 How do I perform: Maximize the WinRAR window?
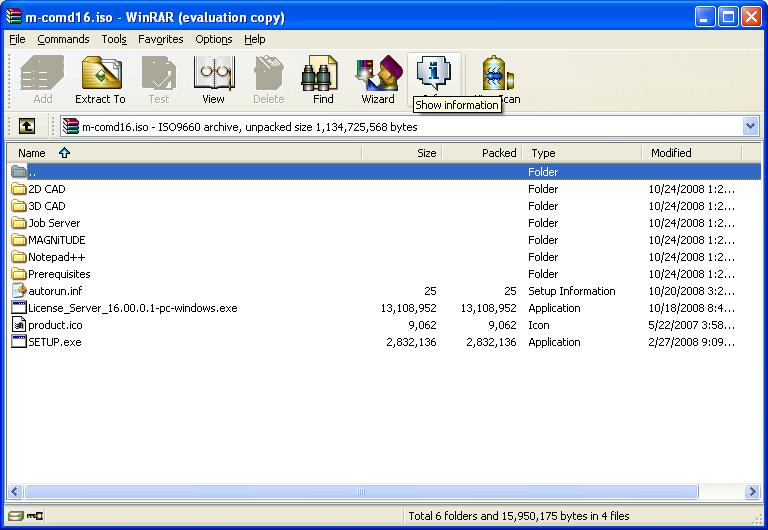(x=728, y=17)
